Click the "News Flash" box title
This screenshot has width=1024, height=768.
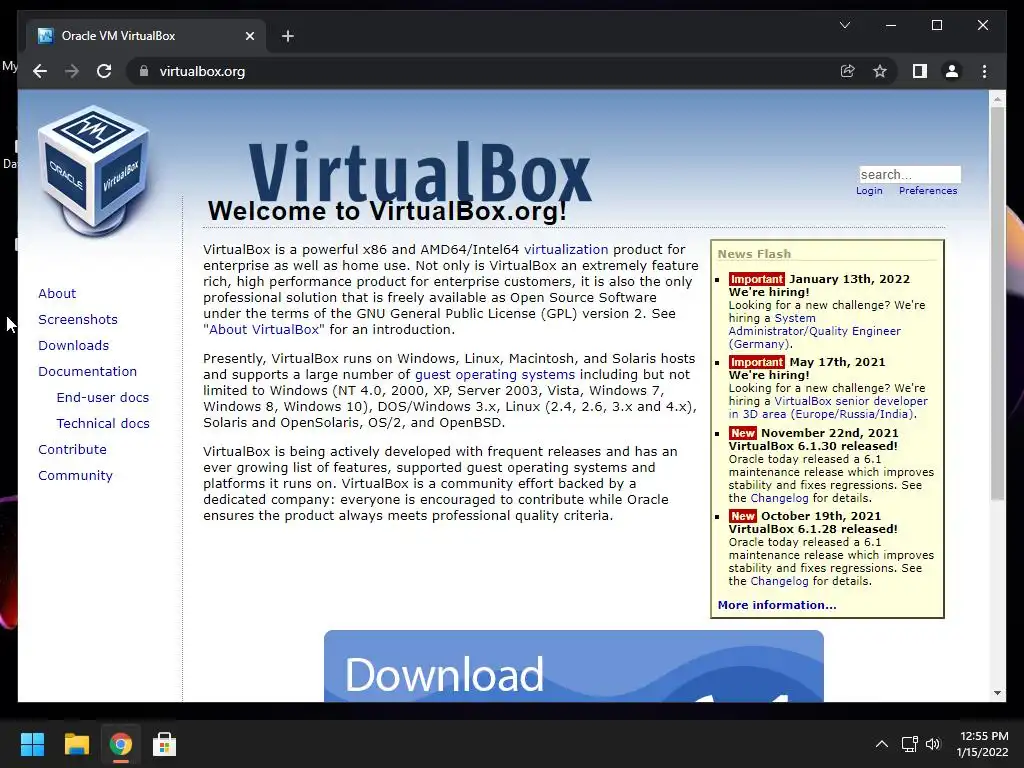[754, 254]
